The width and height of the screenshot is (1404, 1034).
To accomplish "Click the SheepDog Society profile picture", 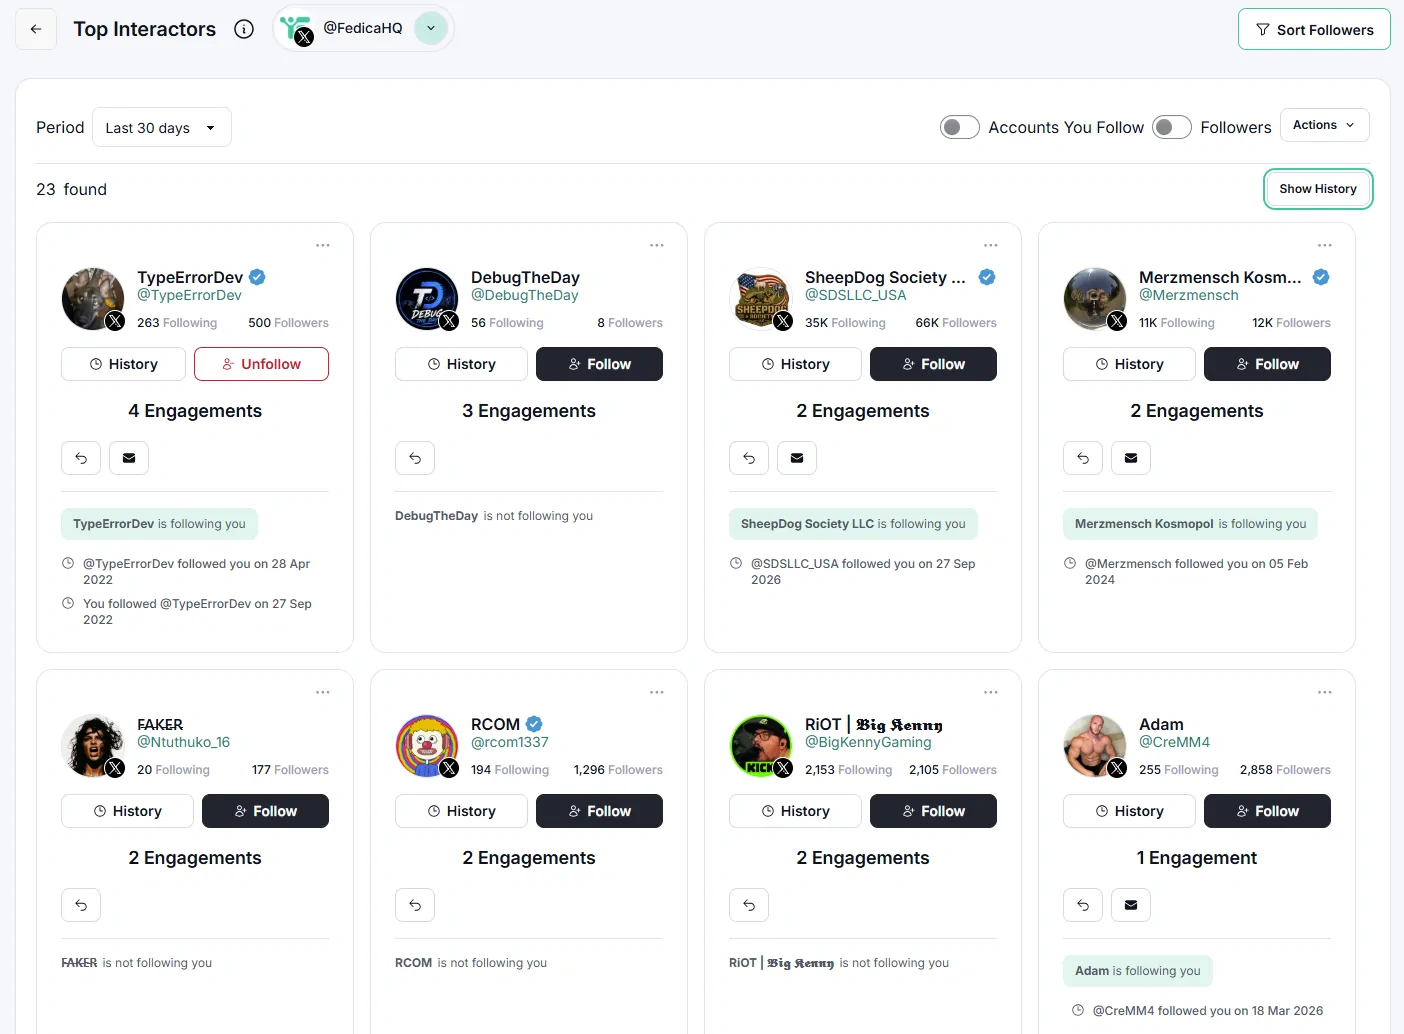I will tap(760, 298).
